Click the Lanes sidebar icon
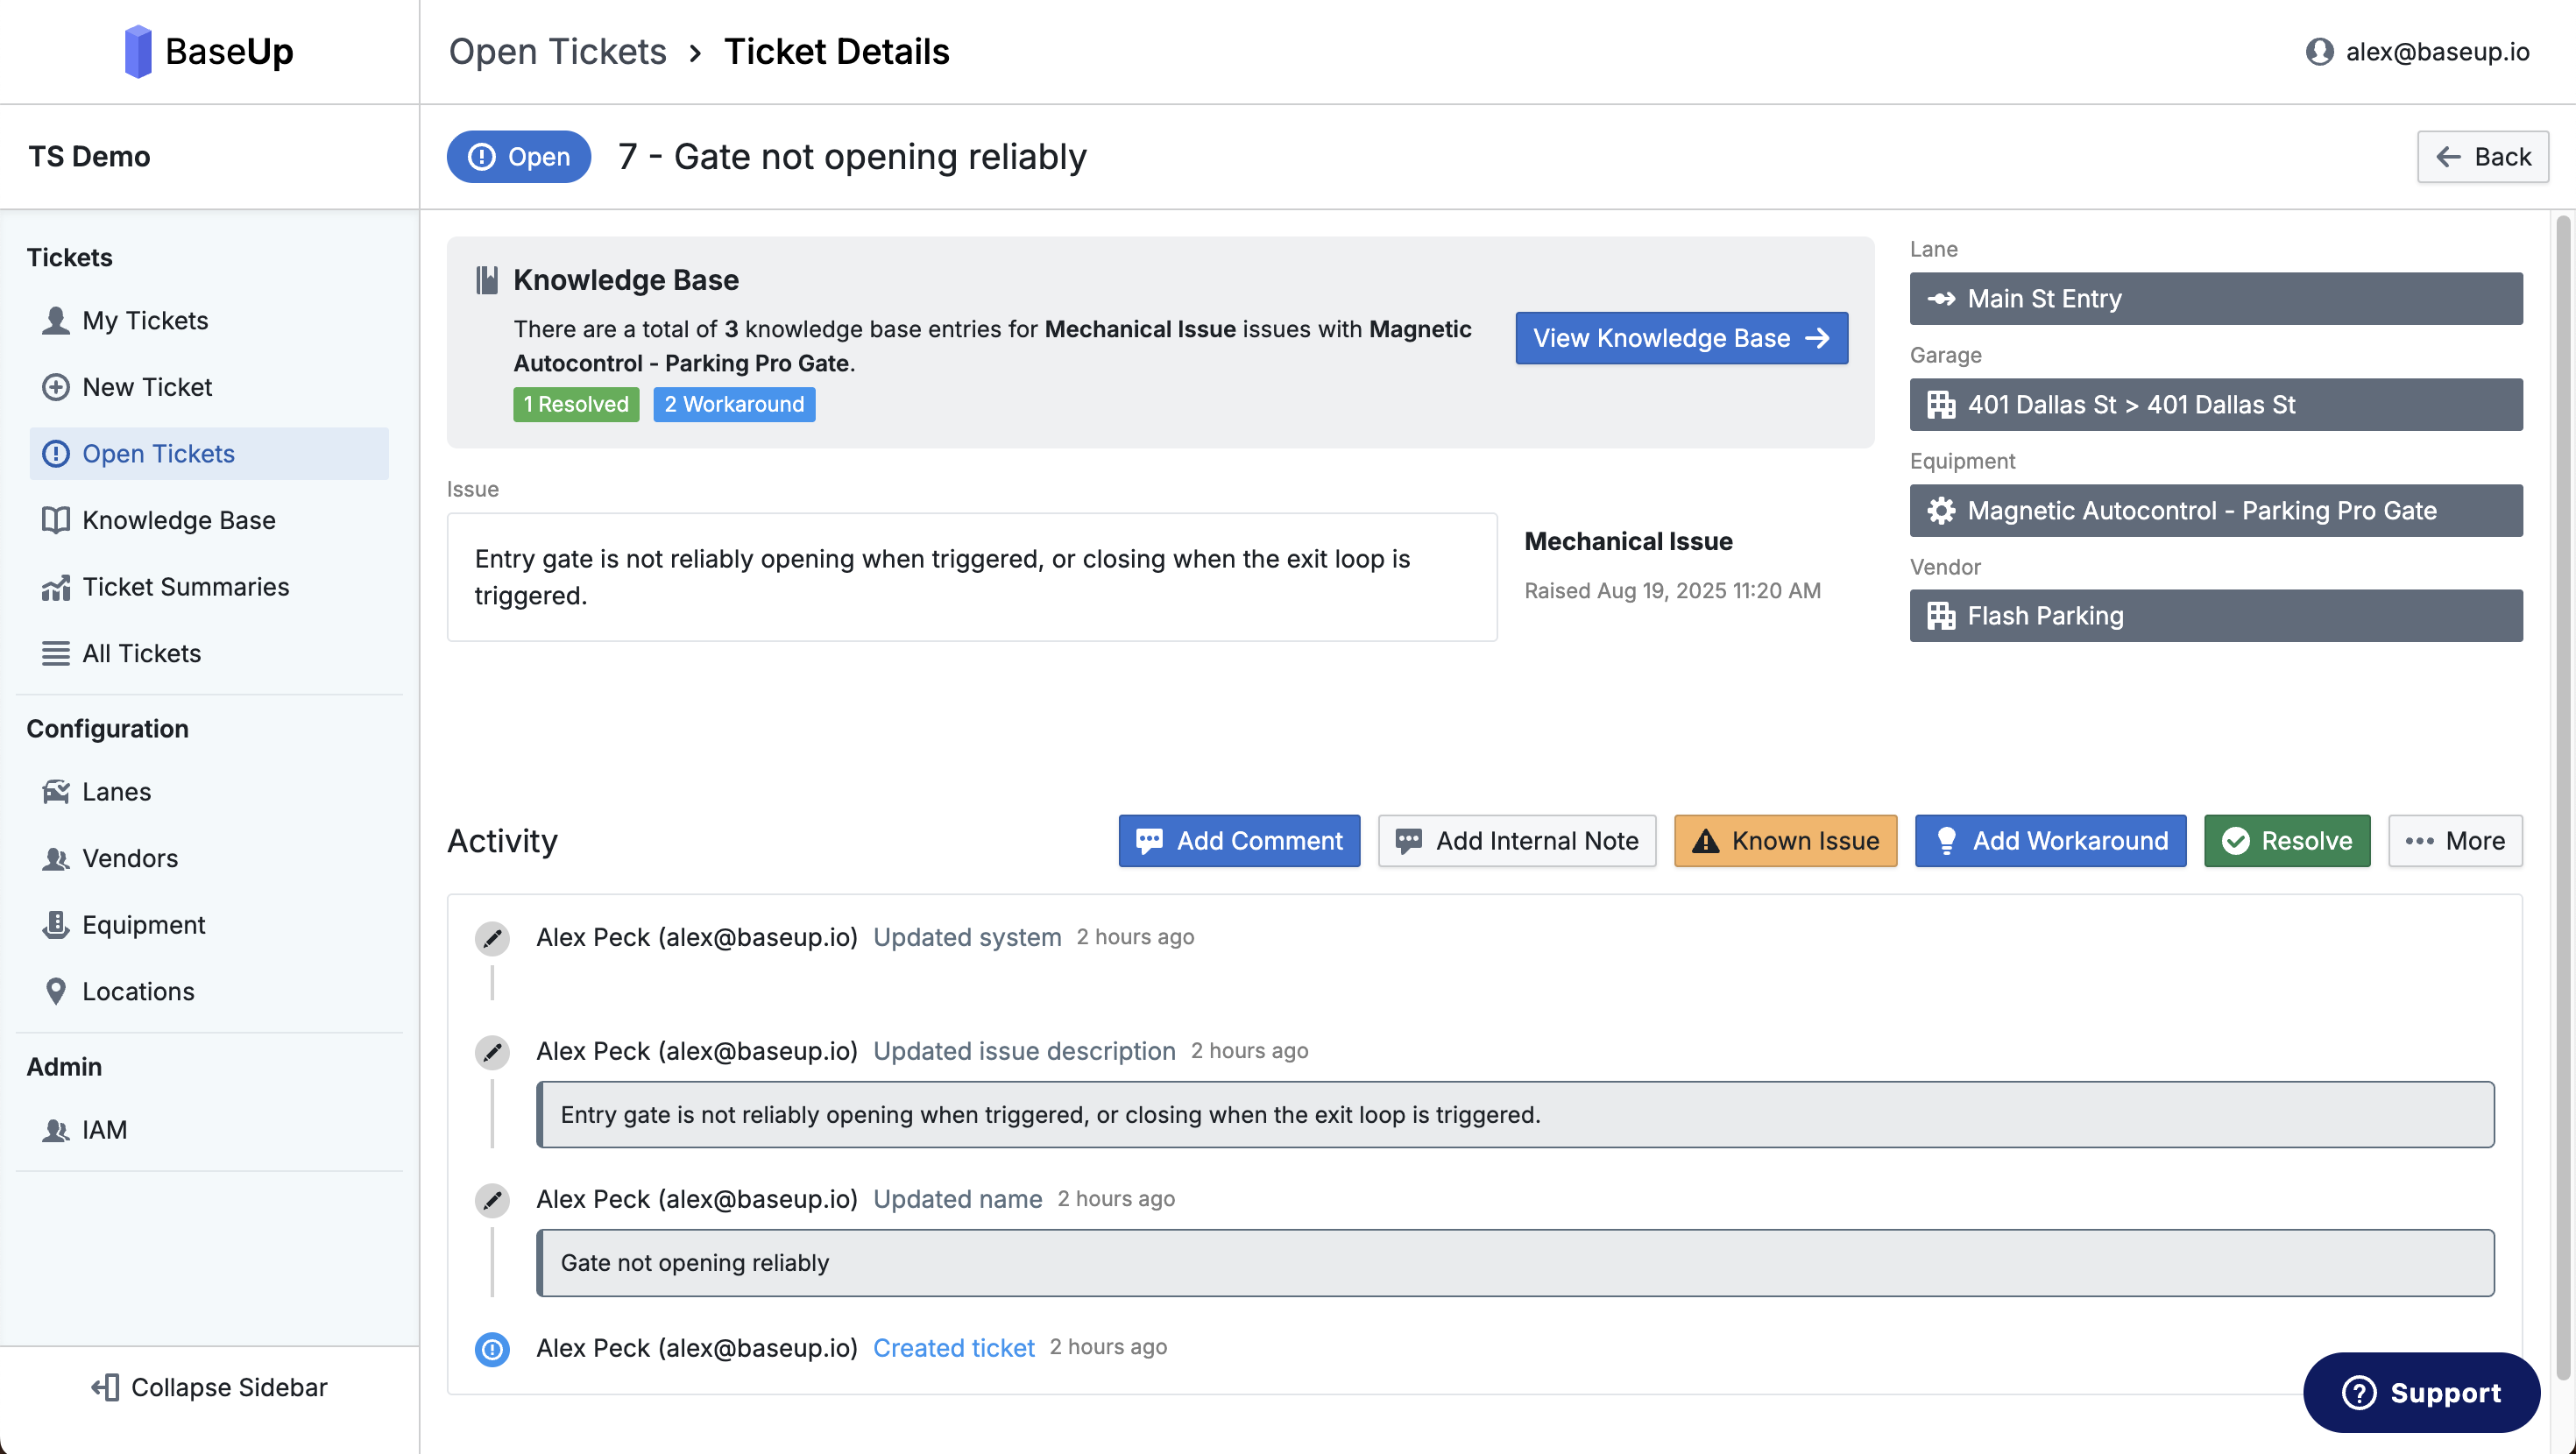 tap(56, 792)
